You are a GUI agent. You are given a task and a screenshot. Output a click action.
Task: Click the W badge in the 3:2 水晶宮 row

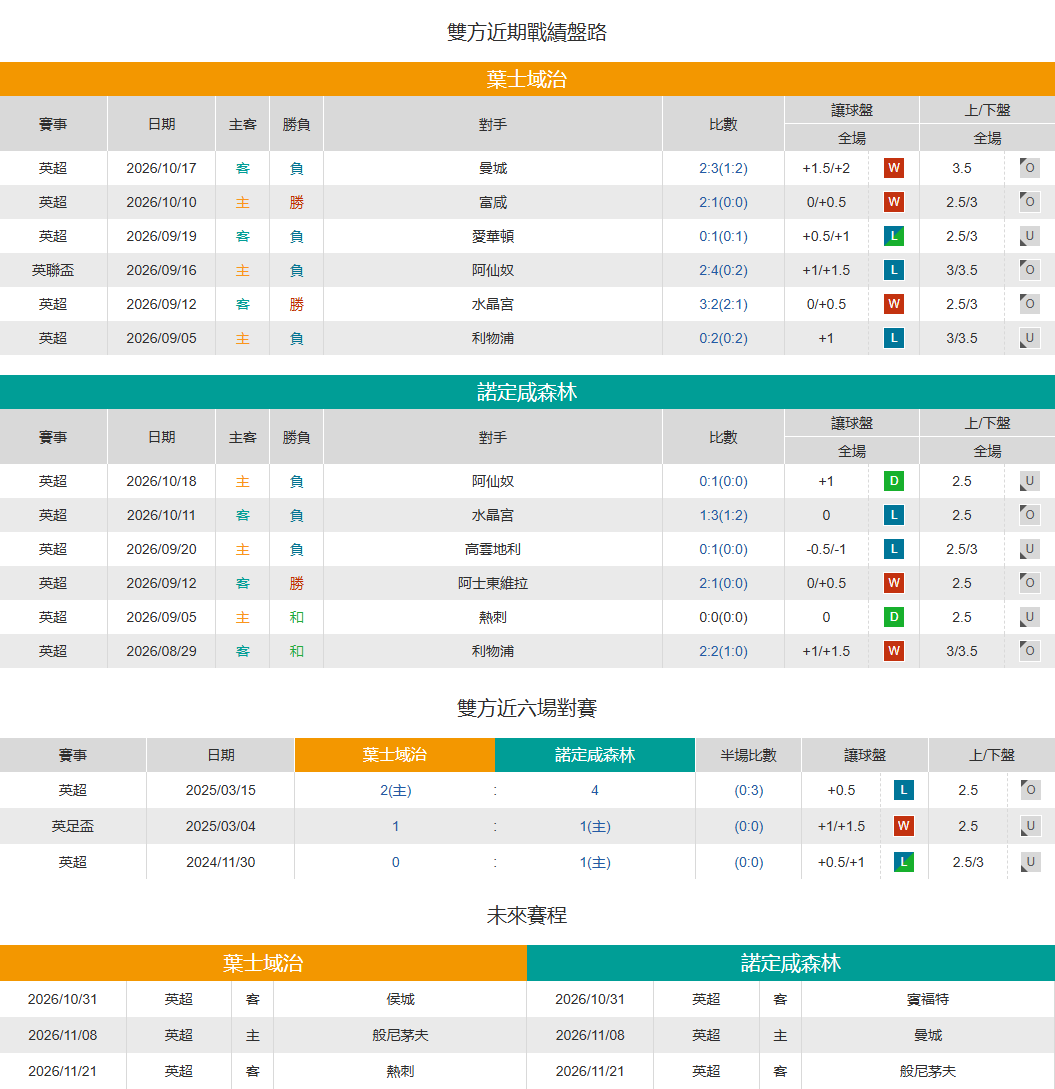click(x=893, y=304)
